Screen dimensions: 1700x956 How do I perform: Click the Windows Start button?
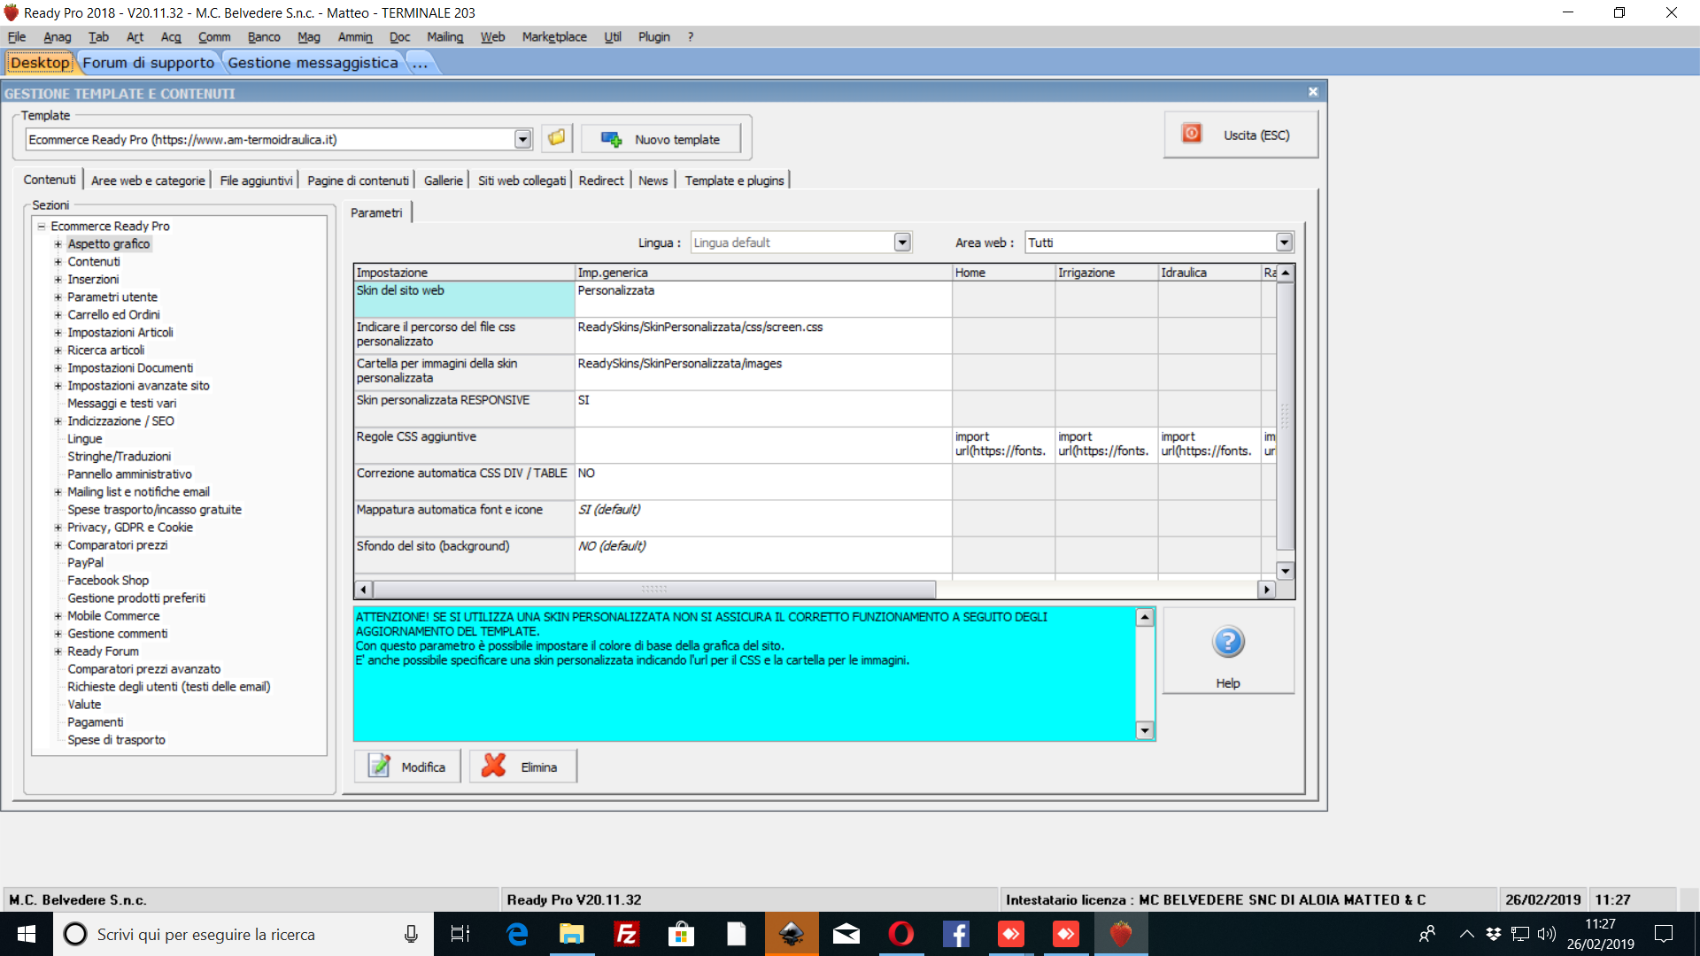coord(26,934)
